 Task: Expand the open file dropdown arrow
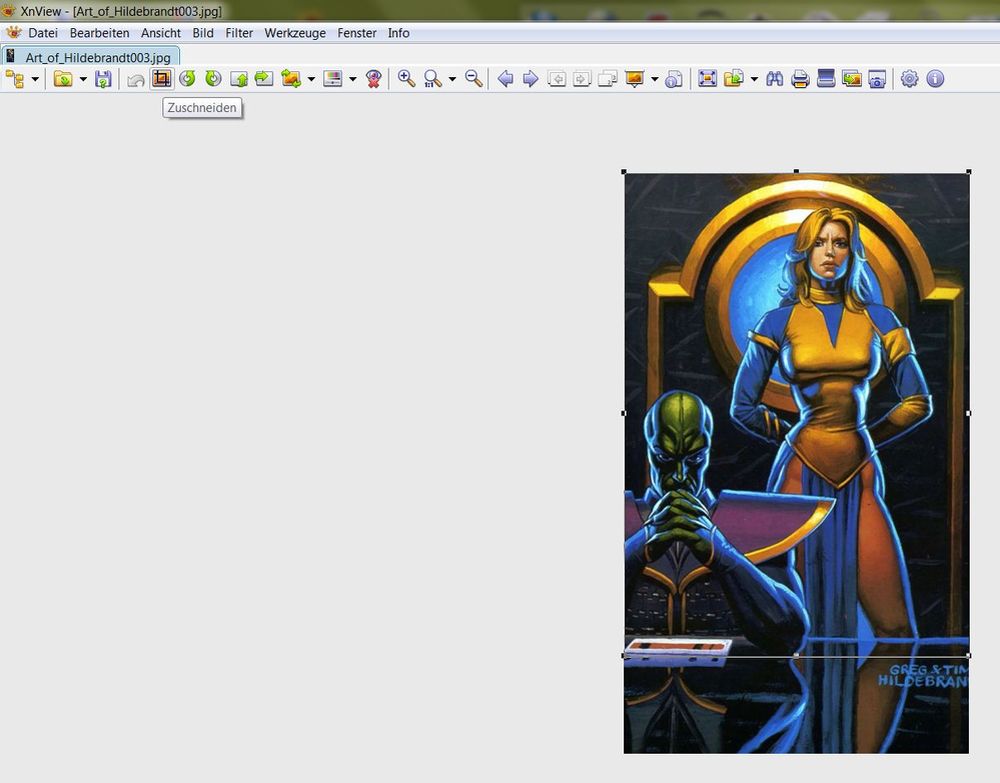[83, 79]
